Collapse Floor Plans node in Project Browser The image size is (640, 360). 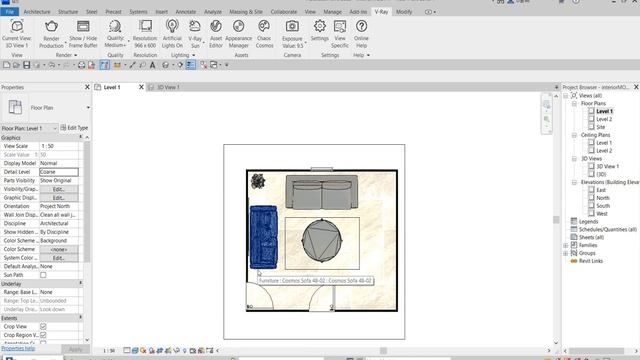[574, 104]
